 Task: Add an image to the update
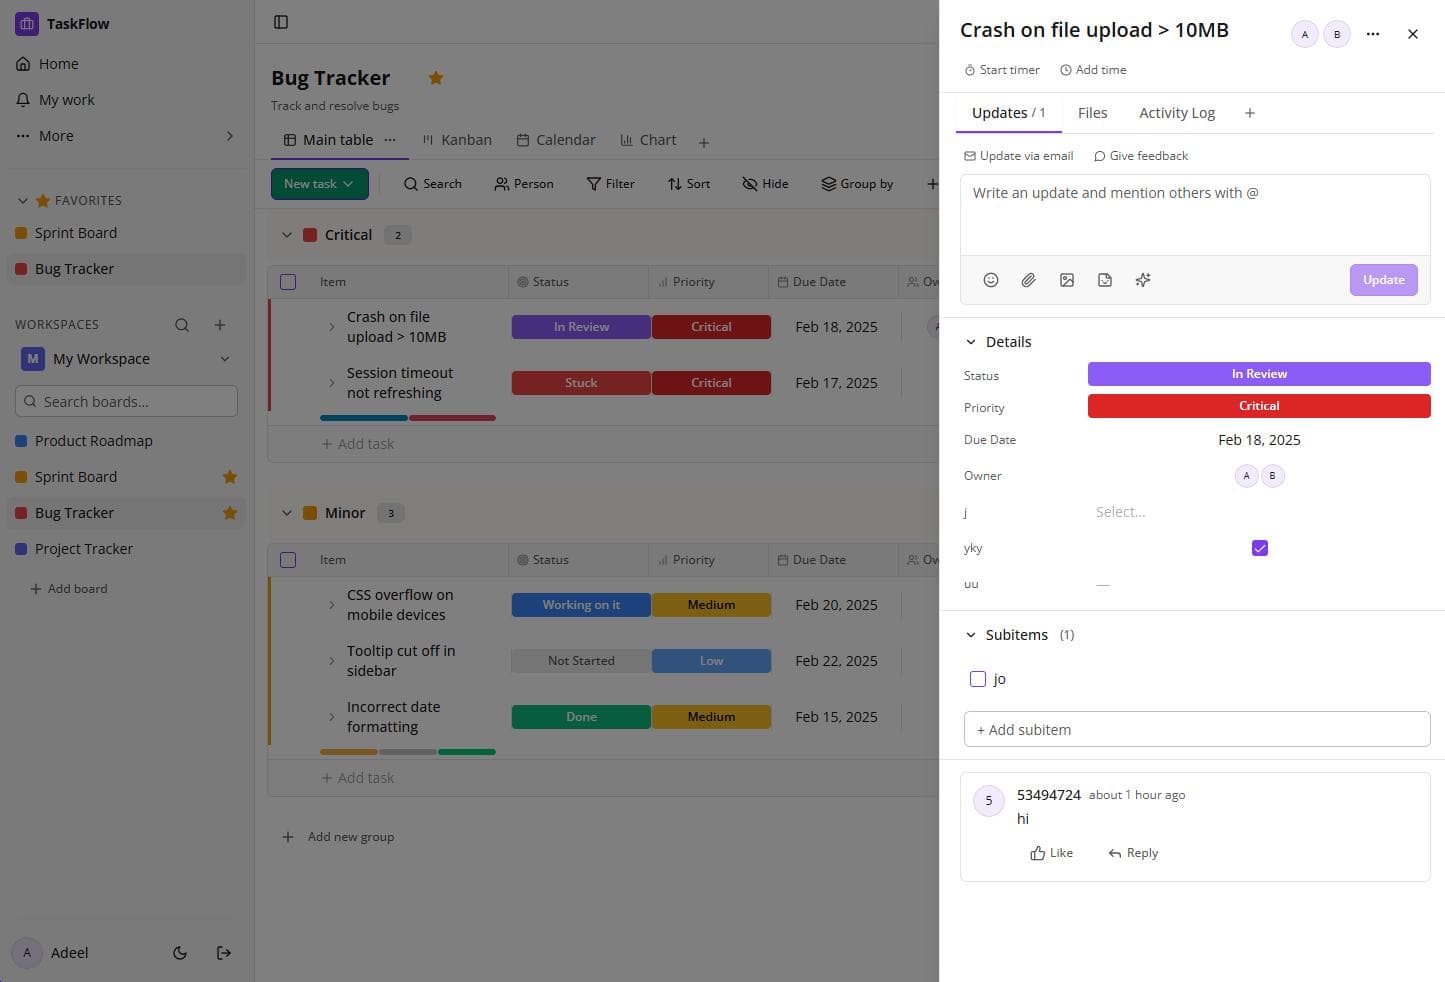1066,280
